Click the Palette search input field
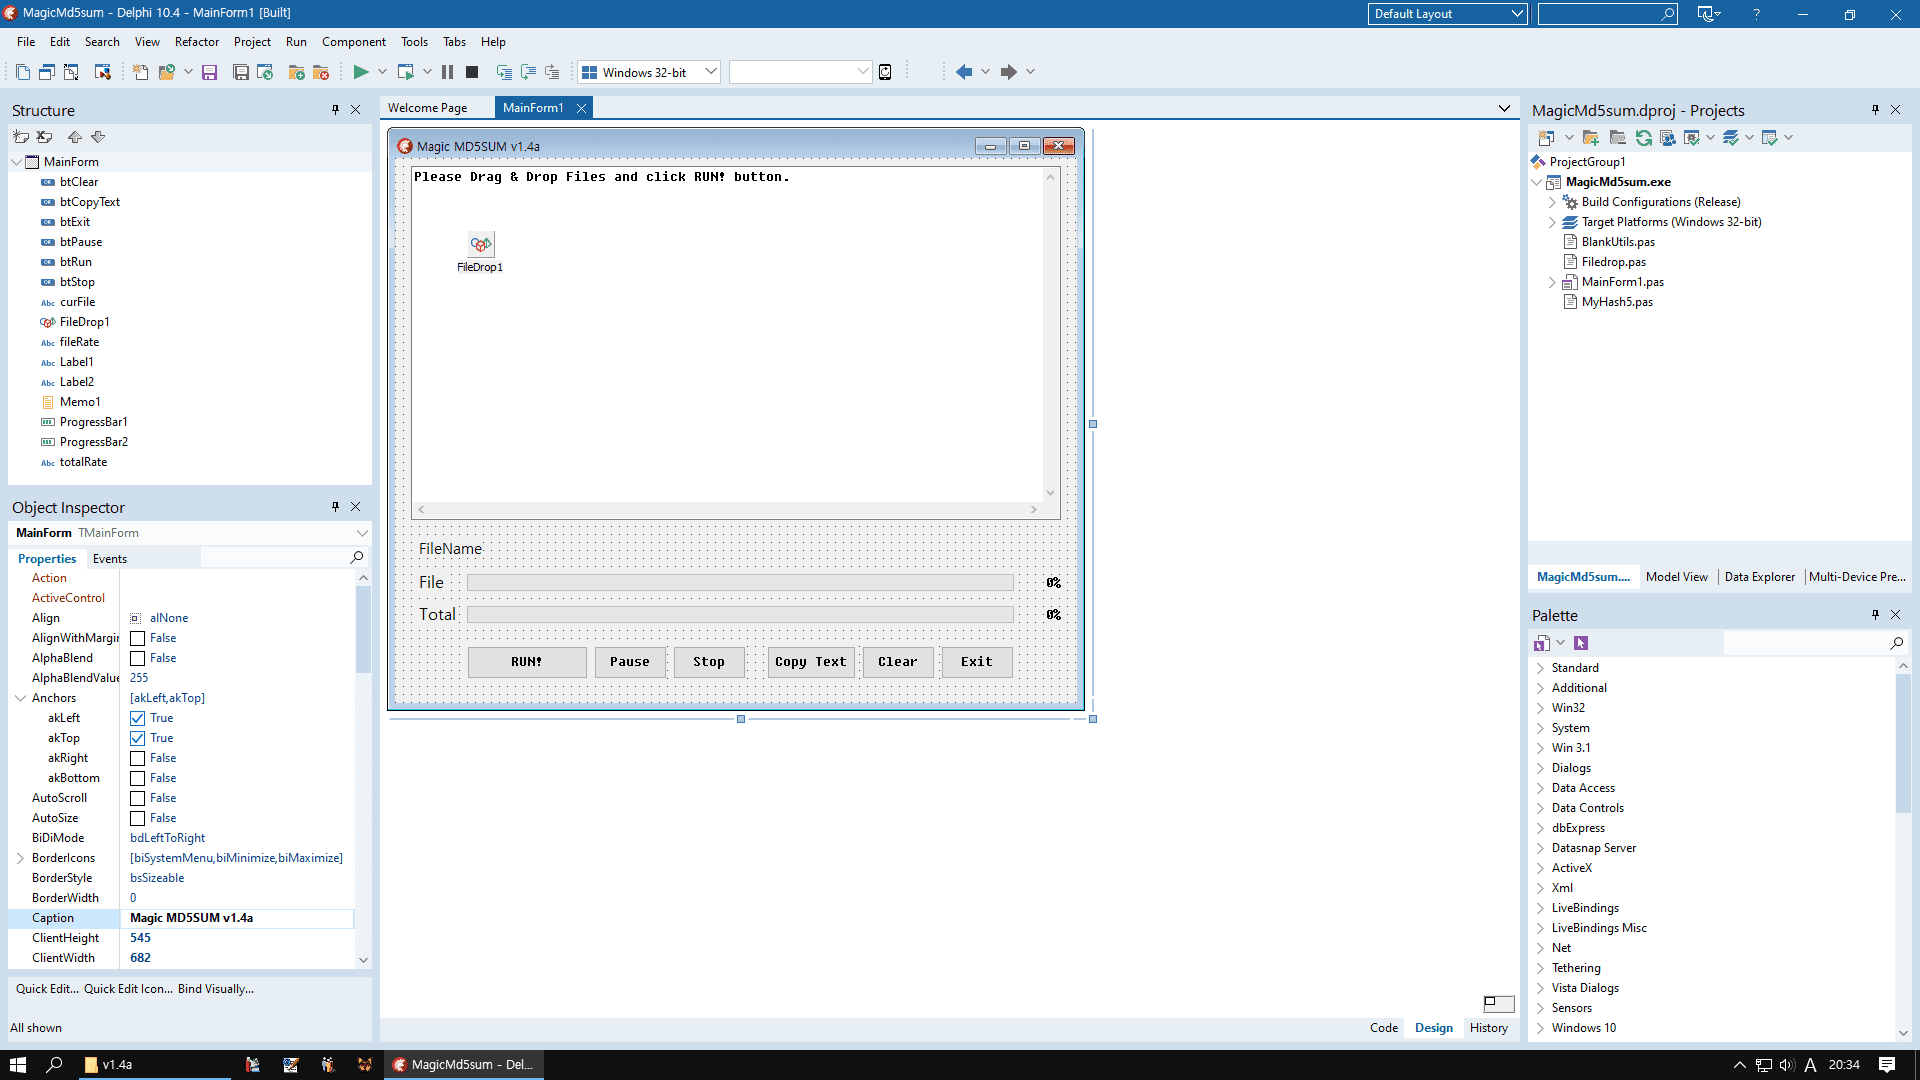Viewport: 1920px width, 1080px height. pyautogui.click(x=1806, y=643)
